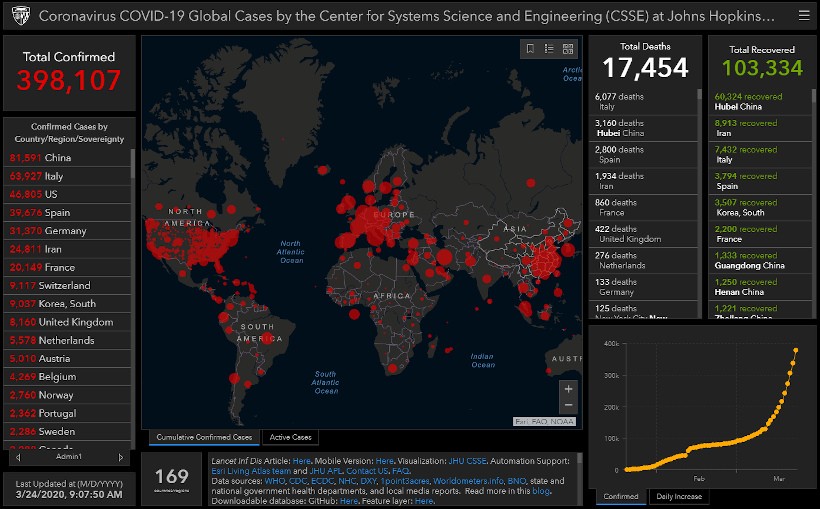This screenshot has height=509, width=820.
Task: Click the 276 deaths Netherlands entry
Action: pyautogui.click(x=643, y=261)
